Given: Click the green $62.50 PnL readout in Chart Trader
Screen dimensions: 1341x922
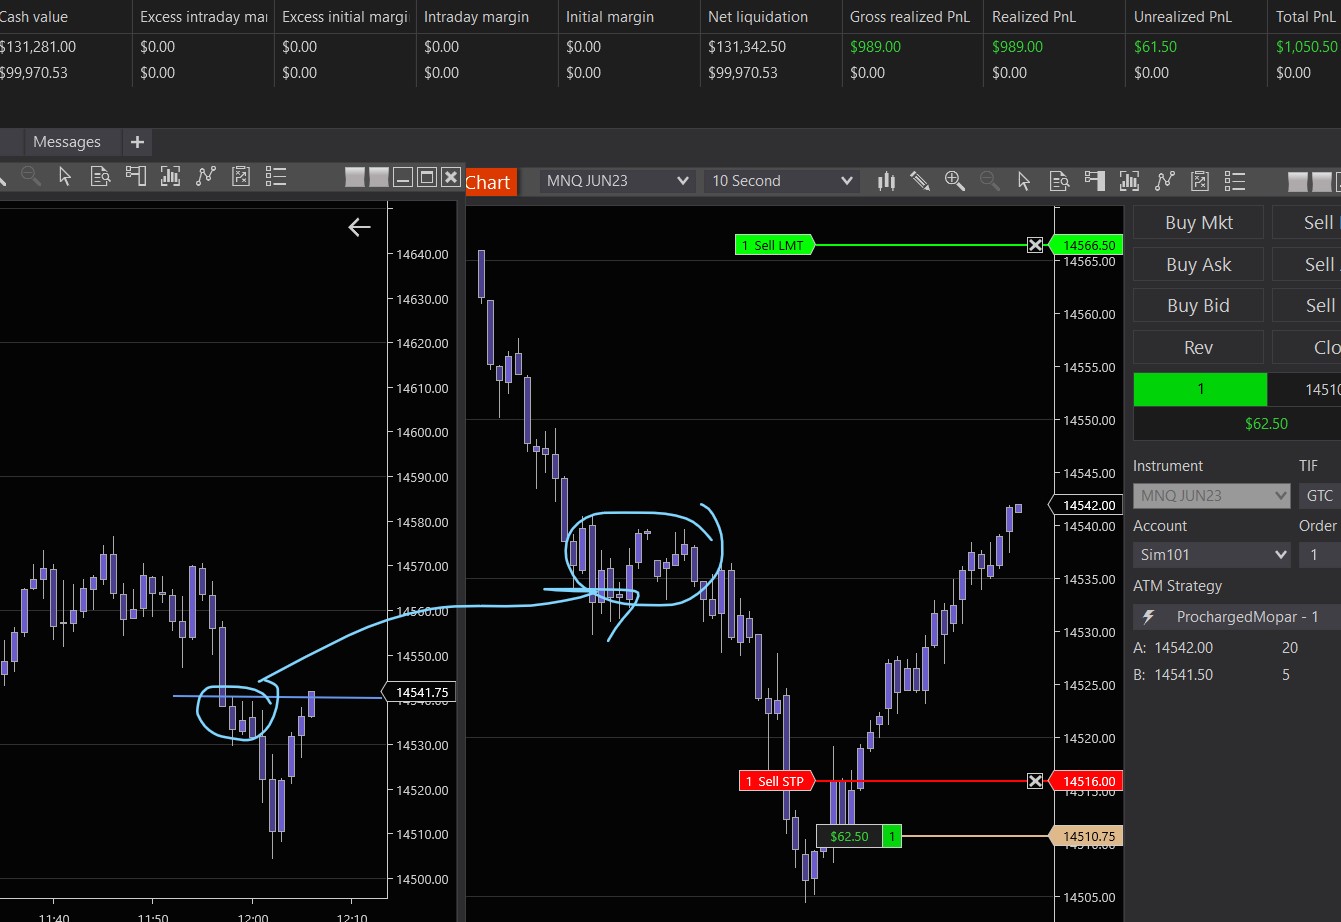Looking at the screenshot, I should [1266, 424].
